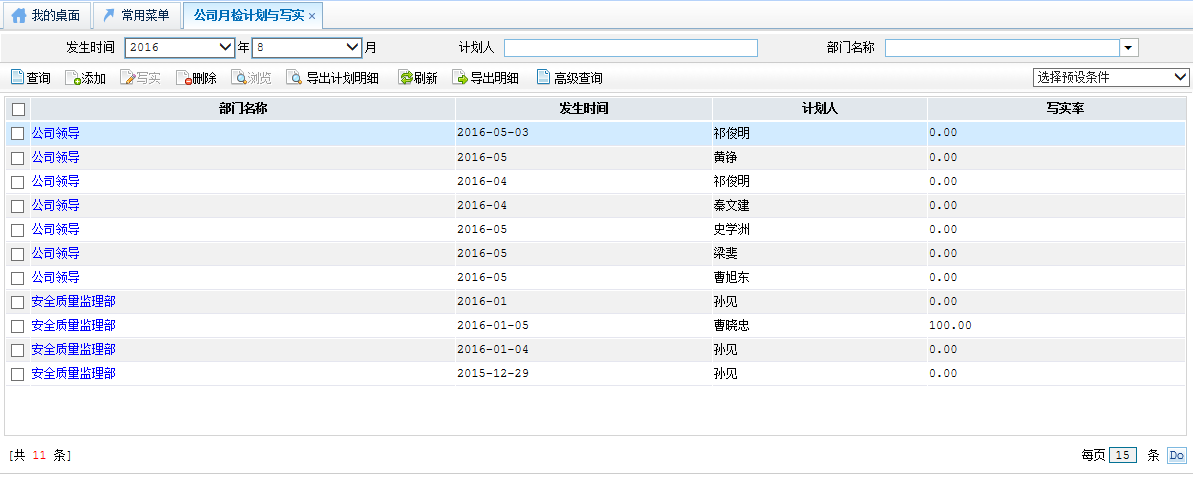Click the 导出明细 export detail icon
This screenshot has width=1193, height=477.
(x=460, y=78)
